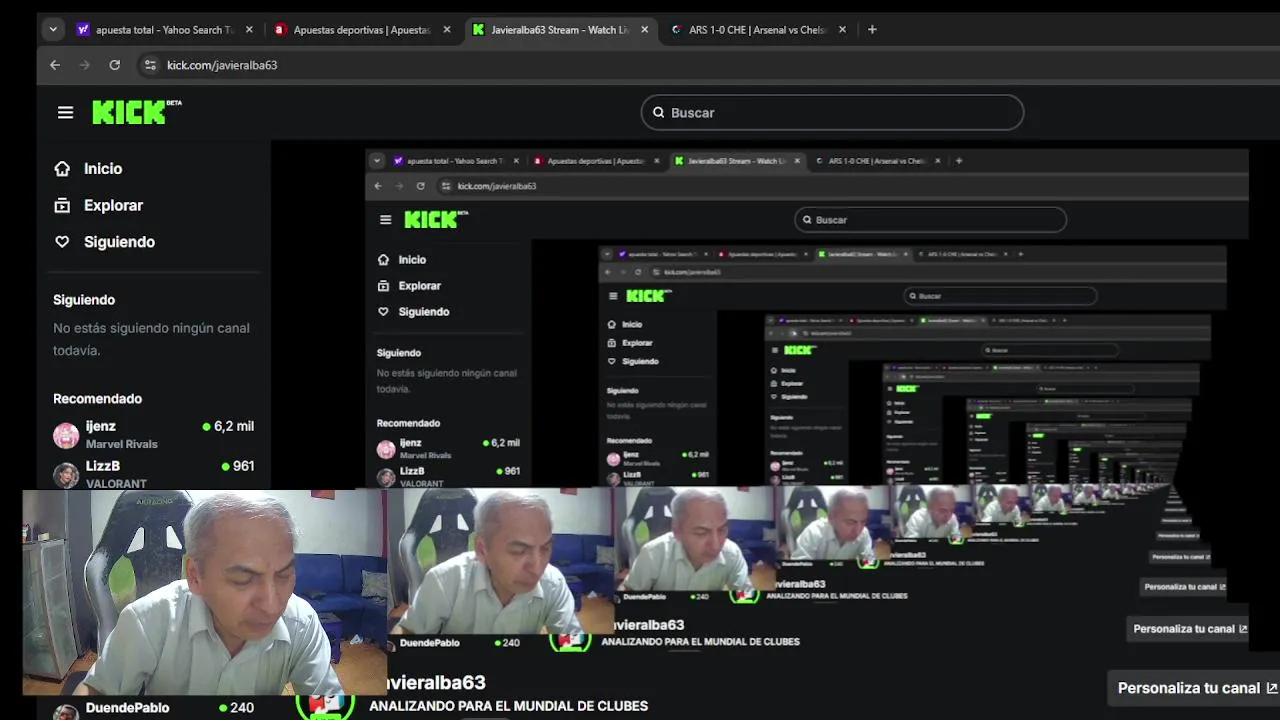
Task: Toggle the Kick sidebar hamburger menu
Action: [x=65, y=113]
